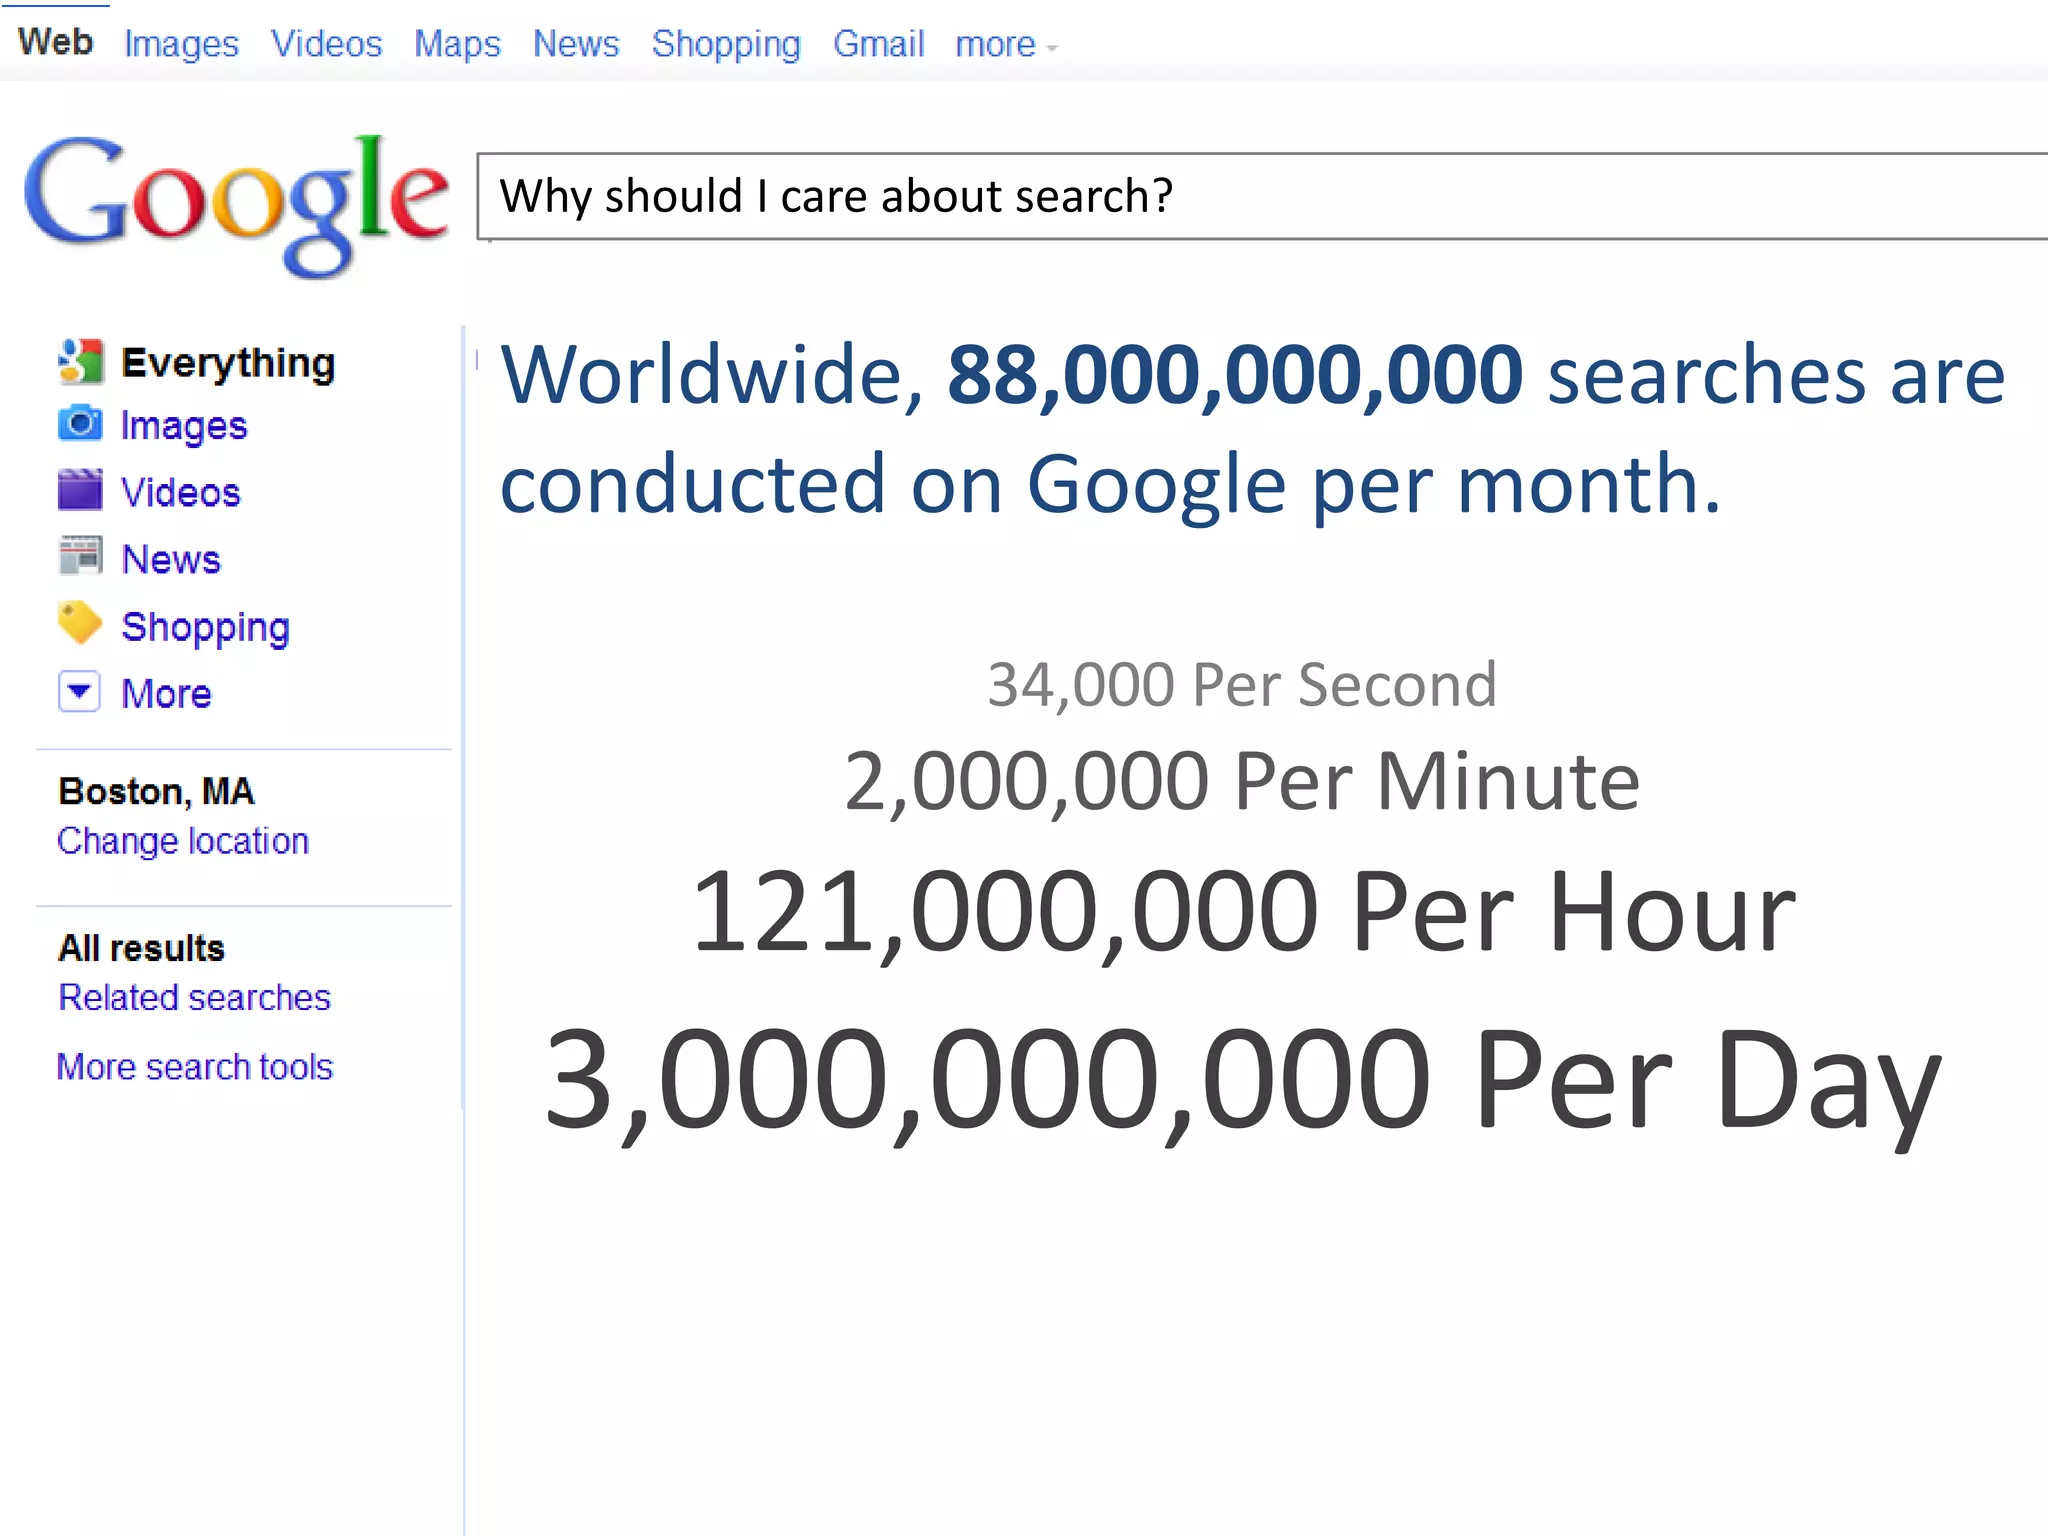2048x1536 pixels.
Task: Open Maps in the top navigation bar
Action: (x=457, y=45)
